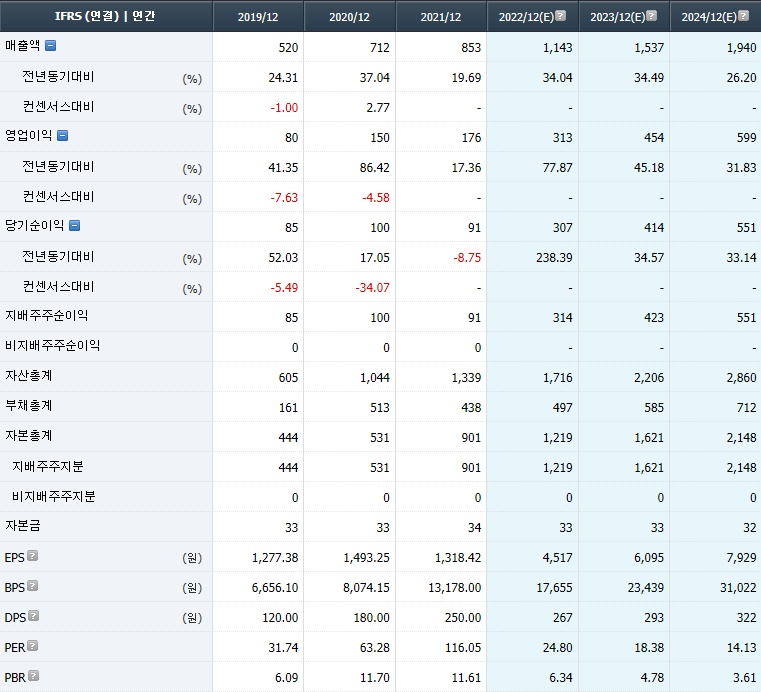Click PBR value 6.09 for 2019/12
The image size is (761, 692).
tap(286, 678)
